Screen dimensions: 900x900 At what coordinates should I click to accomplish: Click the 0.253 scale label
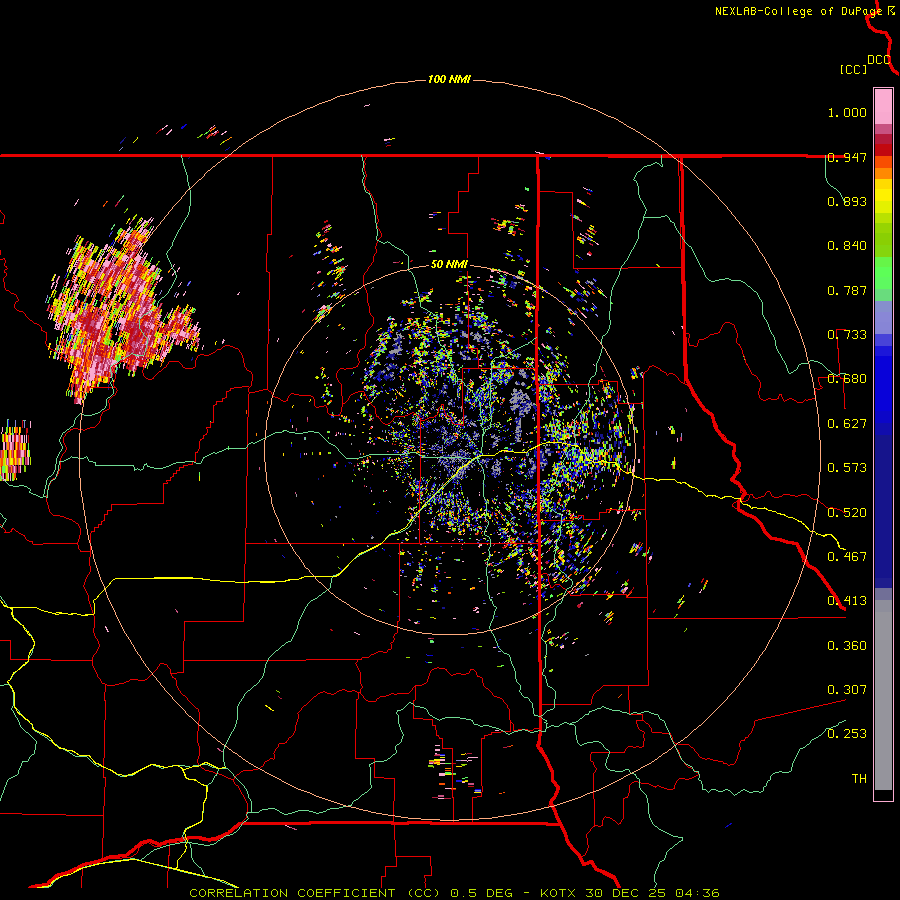(847, 734)
